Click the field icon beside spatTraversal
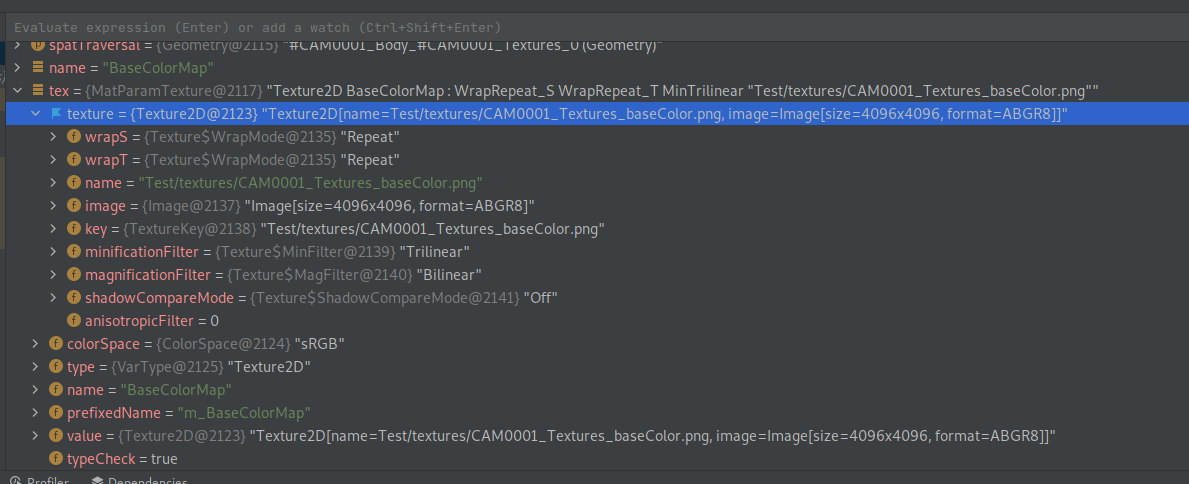The image size is (1189, 484). (37, 46)
